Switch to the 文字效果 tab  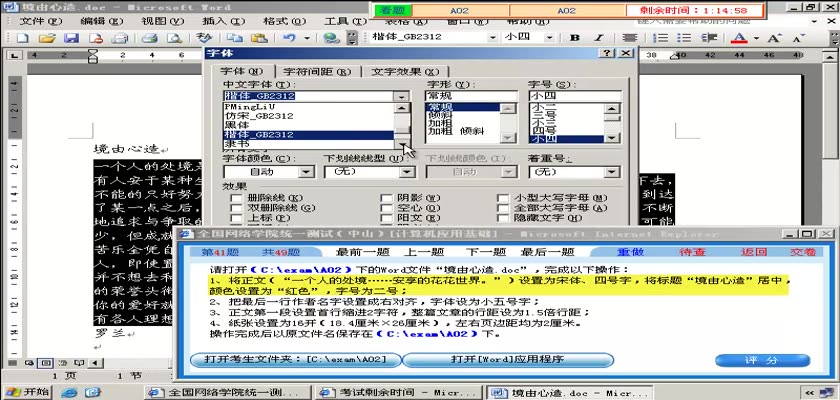tap(404, 71)
